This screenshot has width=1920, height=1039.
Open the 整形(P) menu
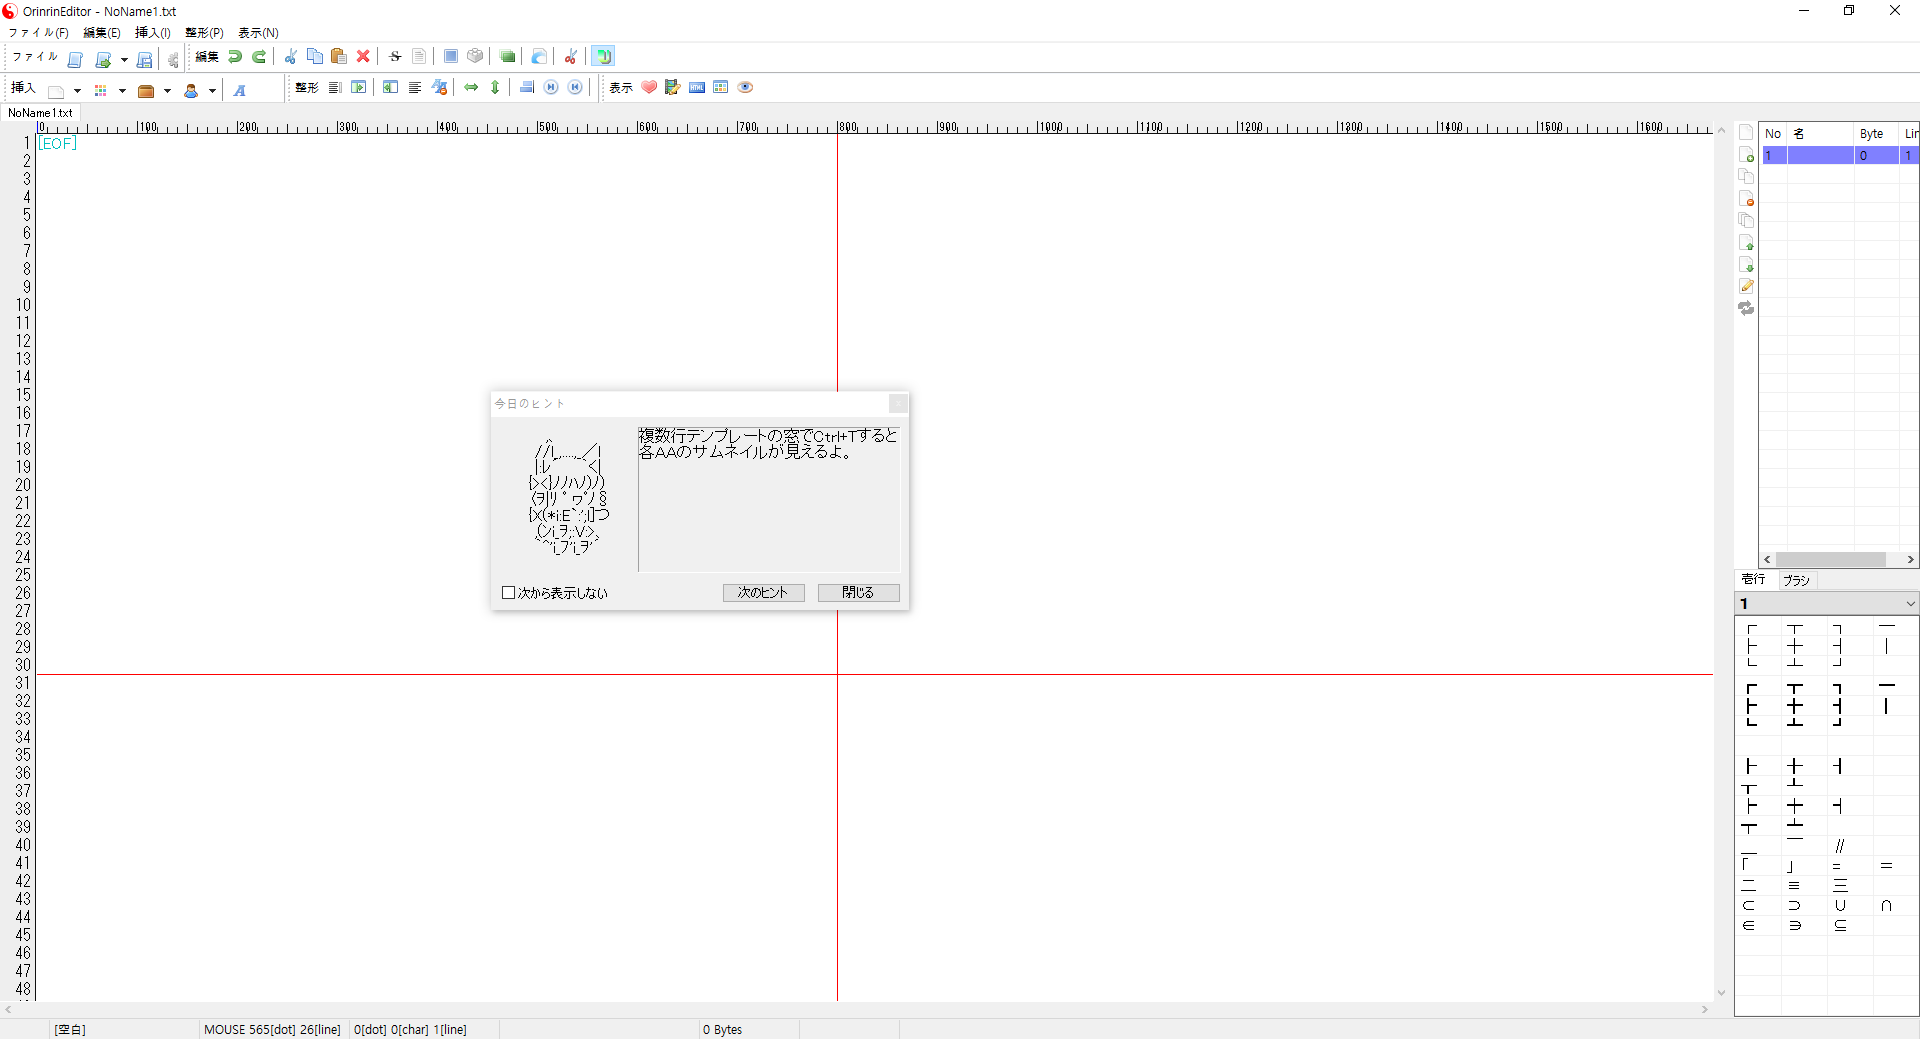204,33
